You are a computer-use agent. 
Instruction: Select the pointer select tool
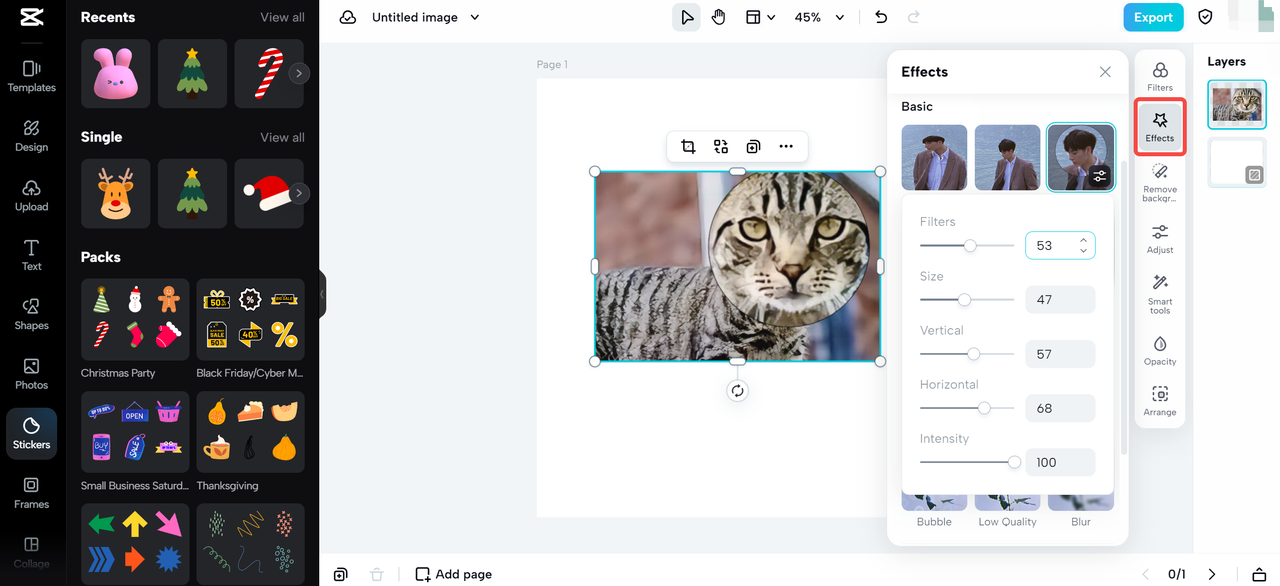click(686, 18)
